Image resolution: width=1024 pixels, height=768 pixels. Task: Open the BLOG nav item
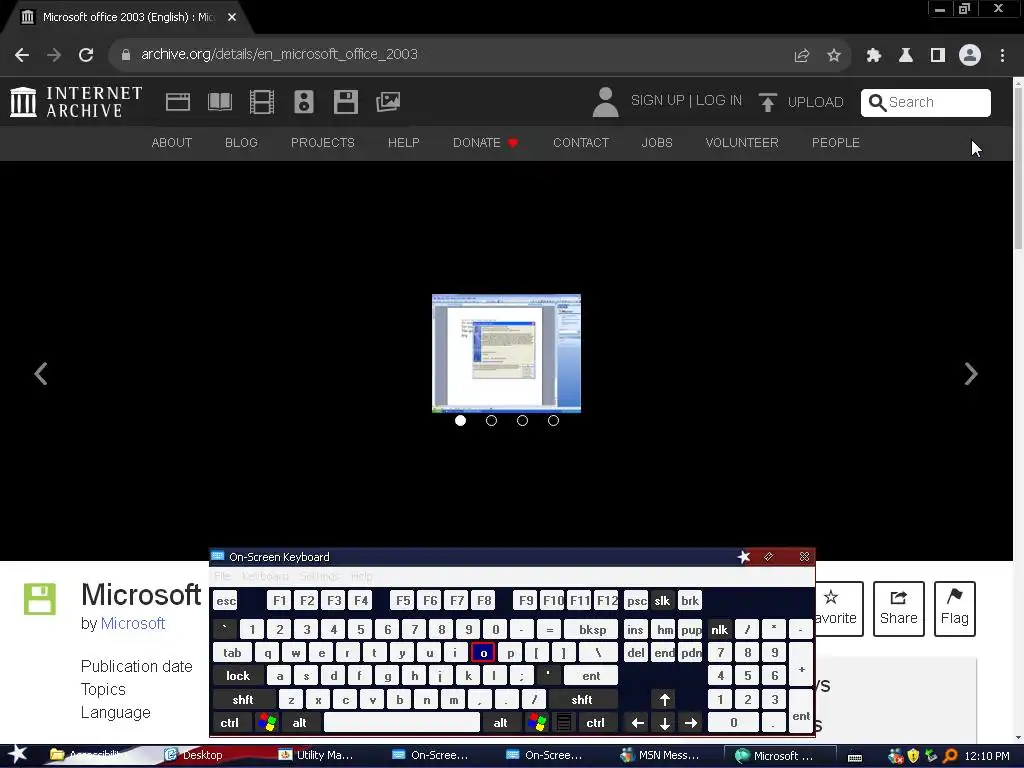pyautogui.click(x=241, y=142)
